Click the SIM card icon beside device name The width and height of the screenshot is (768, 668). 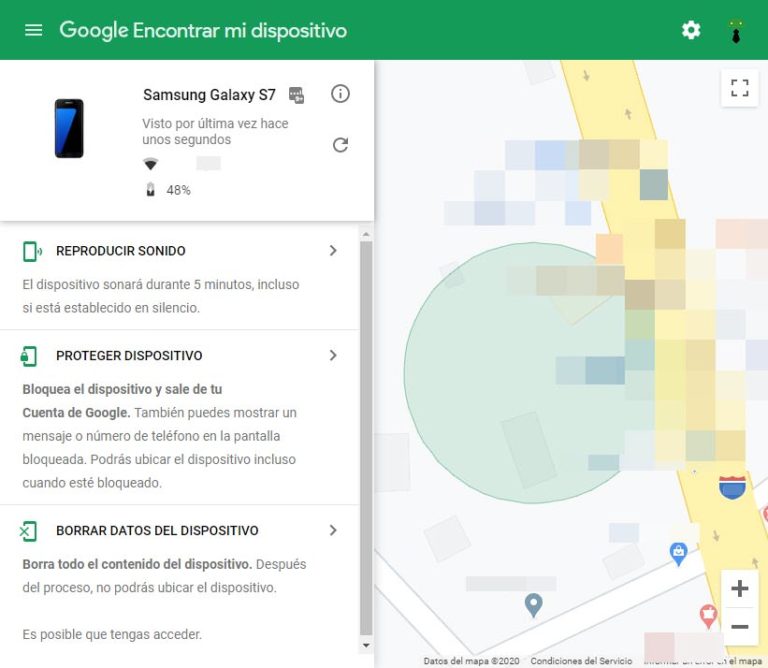(x=296, y=95)
